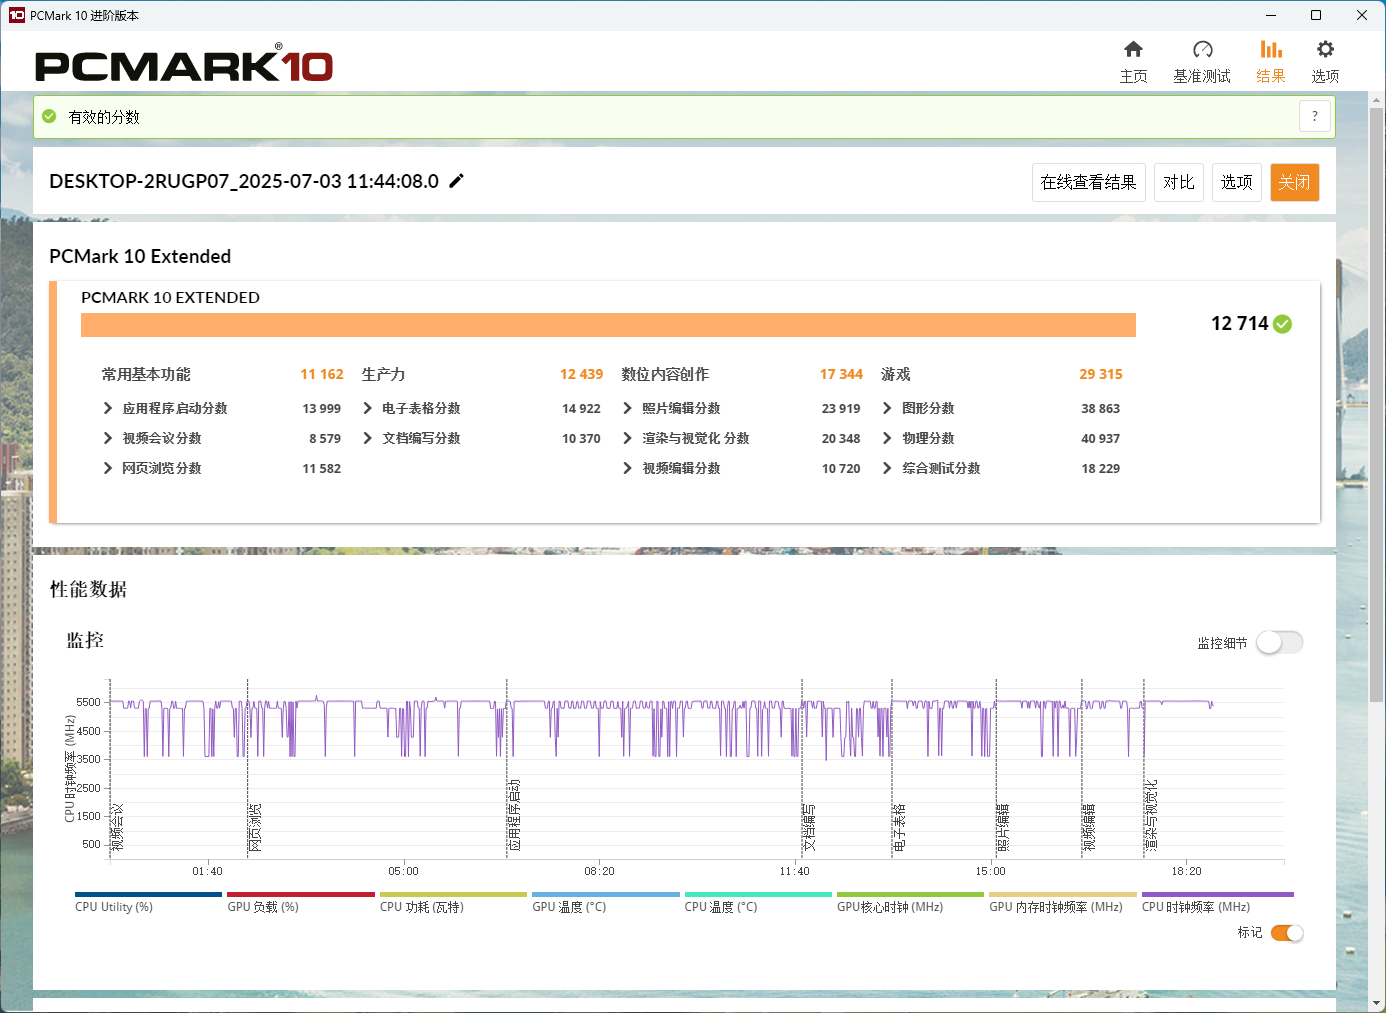Toggle CPU 功耗 (瓦特) legend series

(x=453, y=903)
